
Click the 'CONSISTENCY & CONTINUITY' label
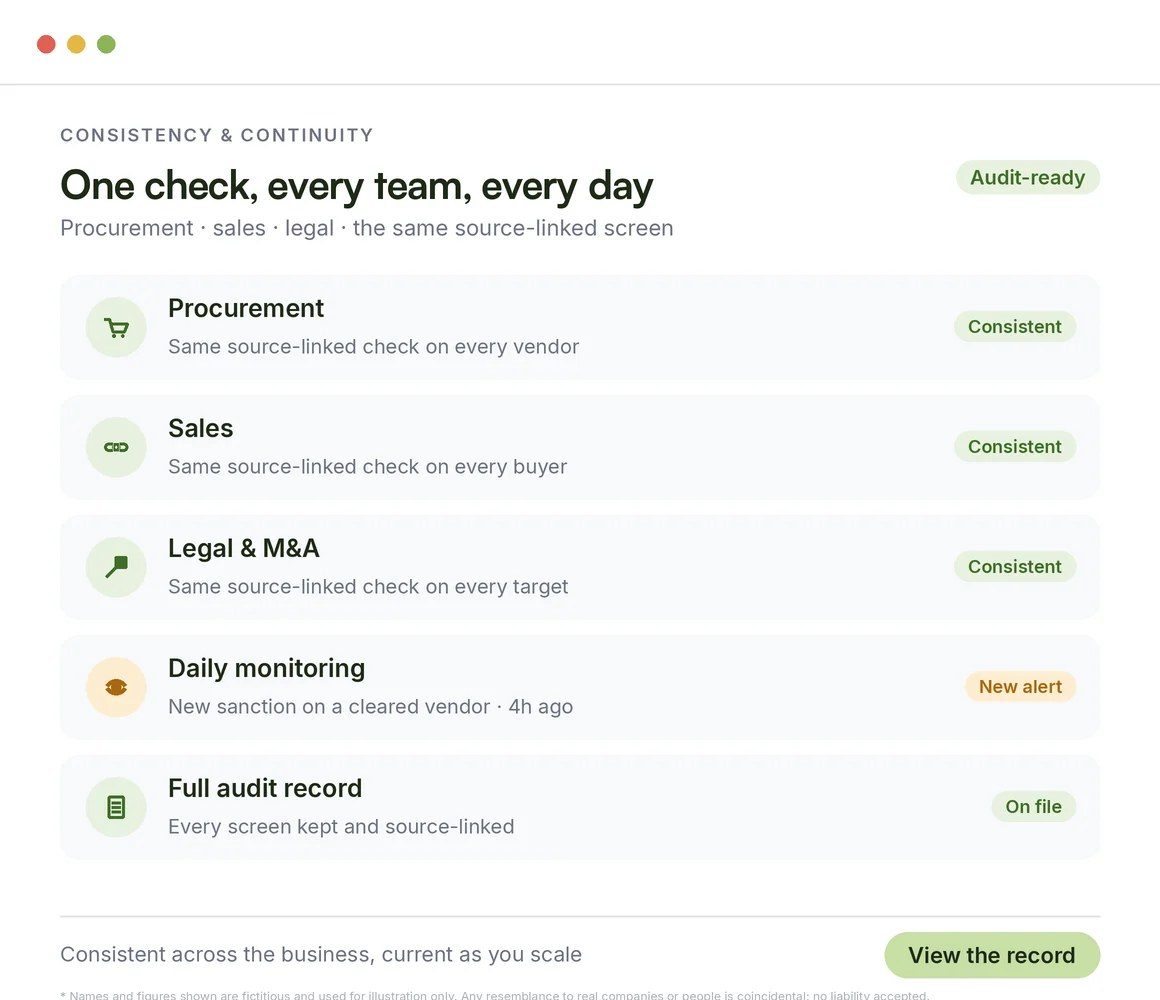pyautogui.click(x=217, y=135)
